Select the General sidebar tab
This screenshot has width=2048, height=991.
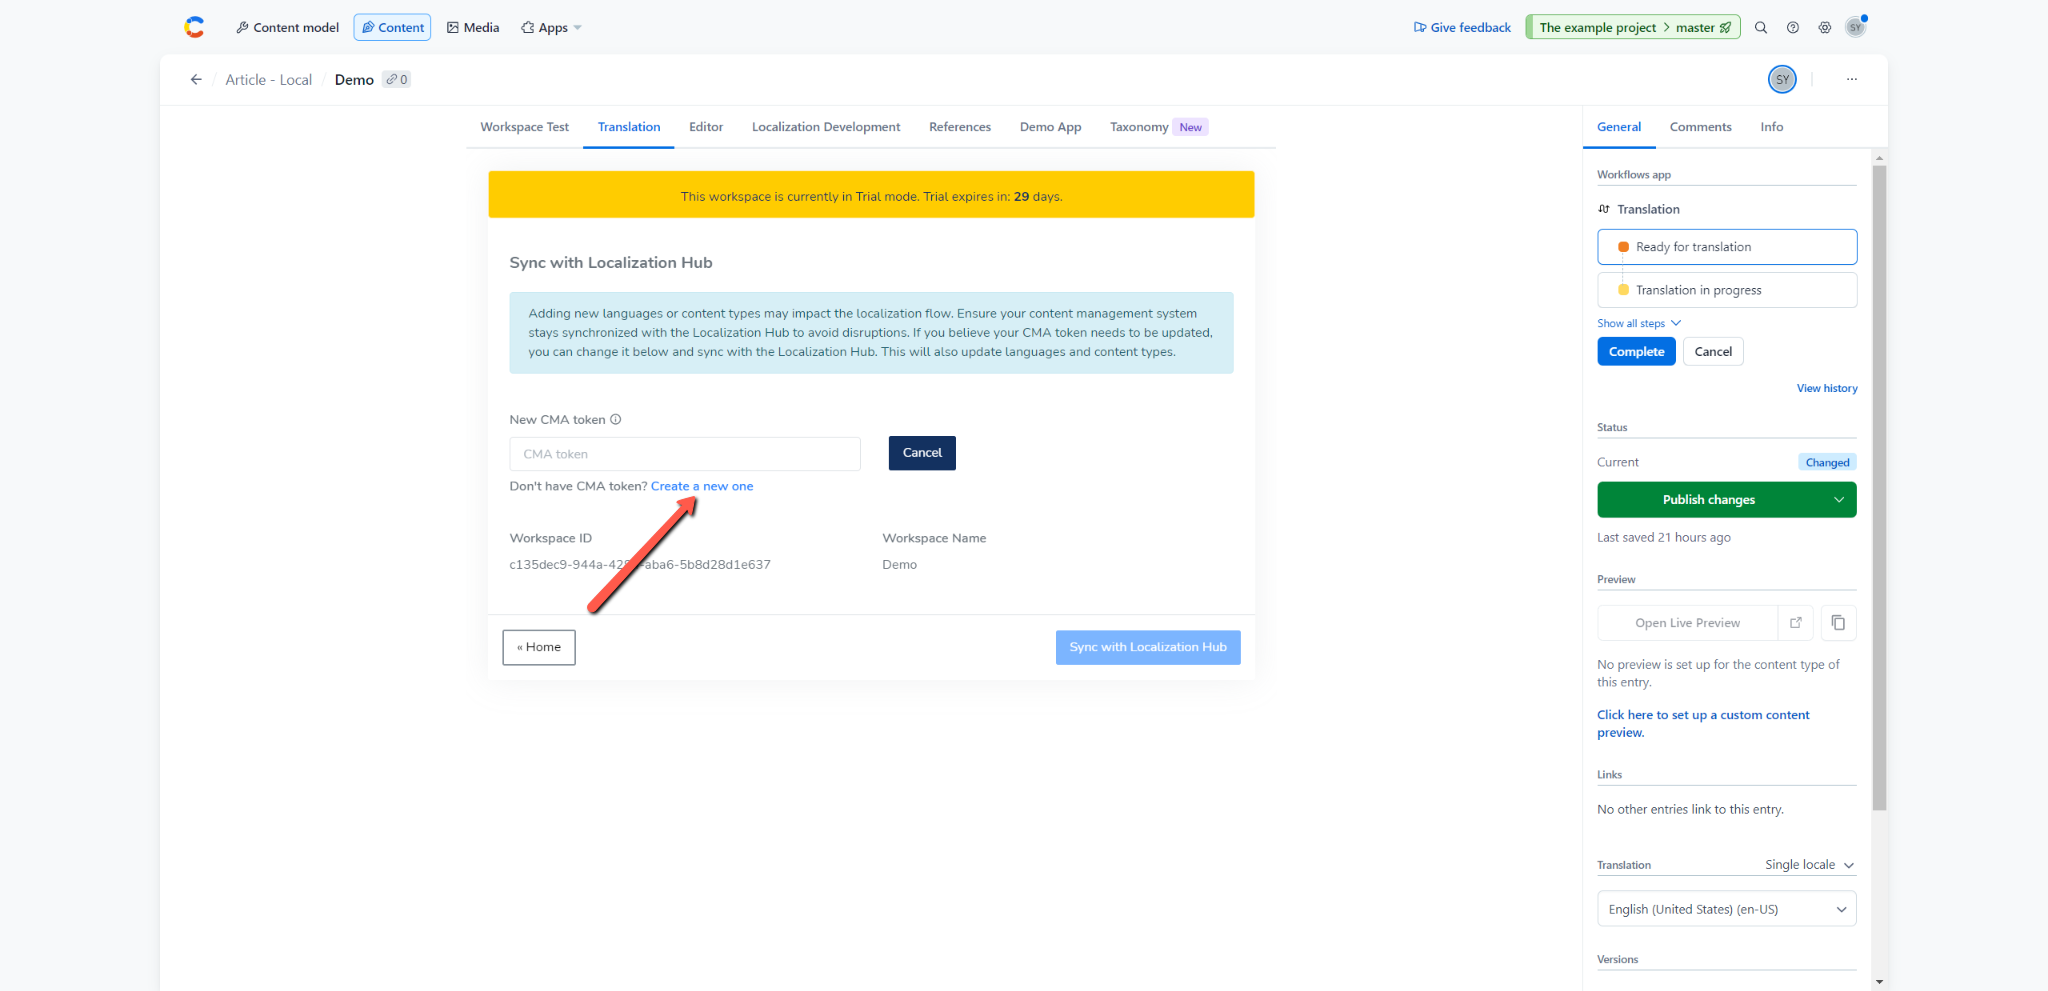click(1619, 127)
